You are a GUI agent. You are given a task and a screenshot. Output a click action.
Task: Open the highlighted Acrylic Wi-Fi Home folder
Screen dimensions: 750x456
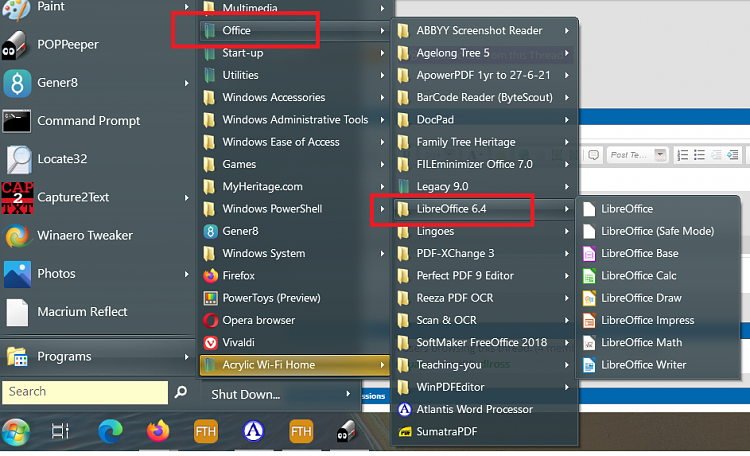coord(294,365)
